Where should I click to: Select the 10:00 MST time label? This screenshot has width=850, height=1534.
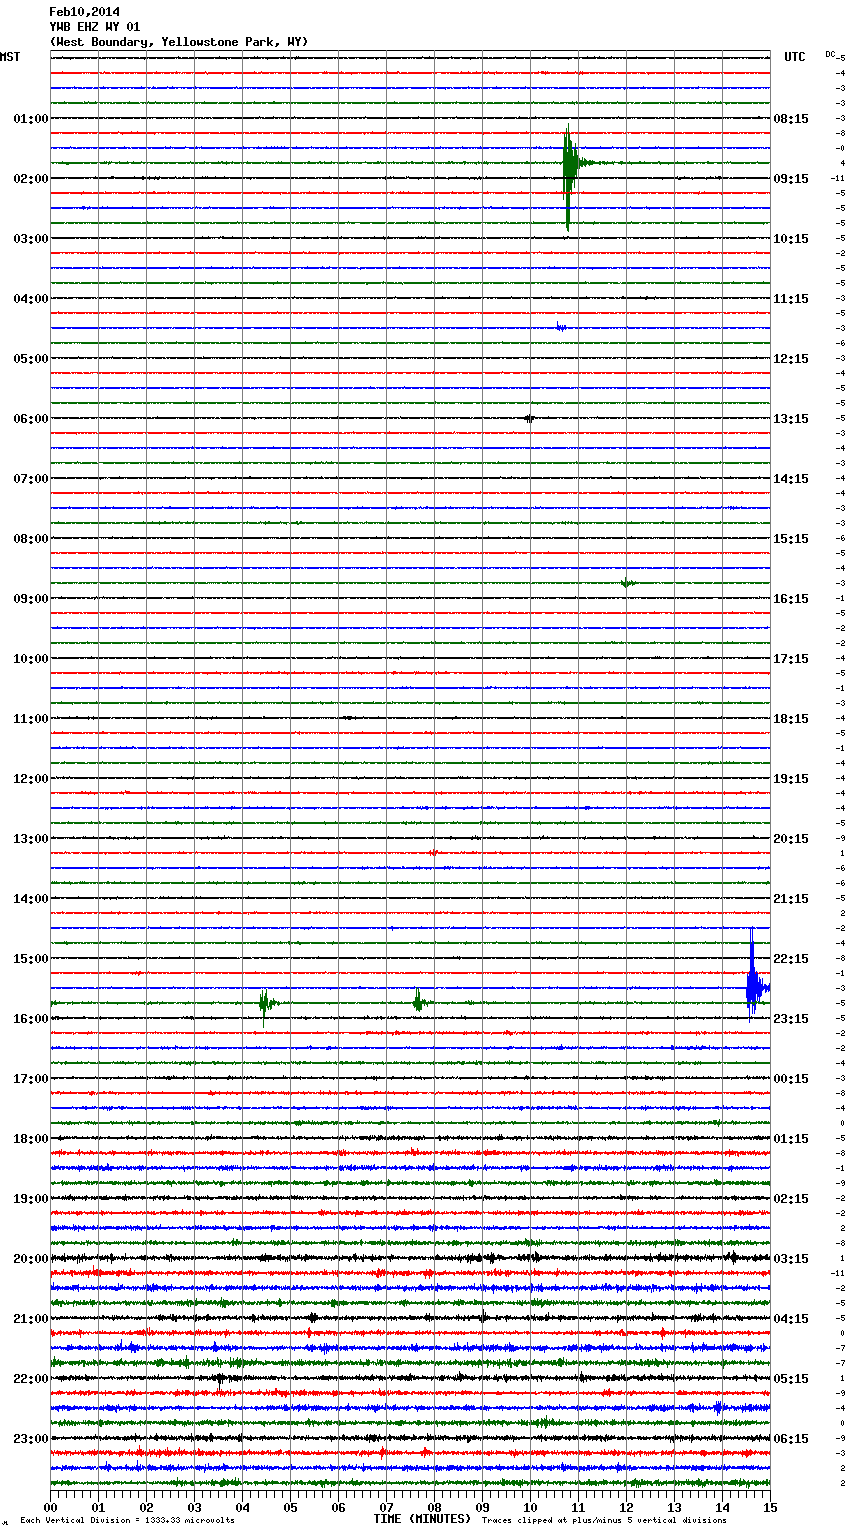click(31, 659)
